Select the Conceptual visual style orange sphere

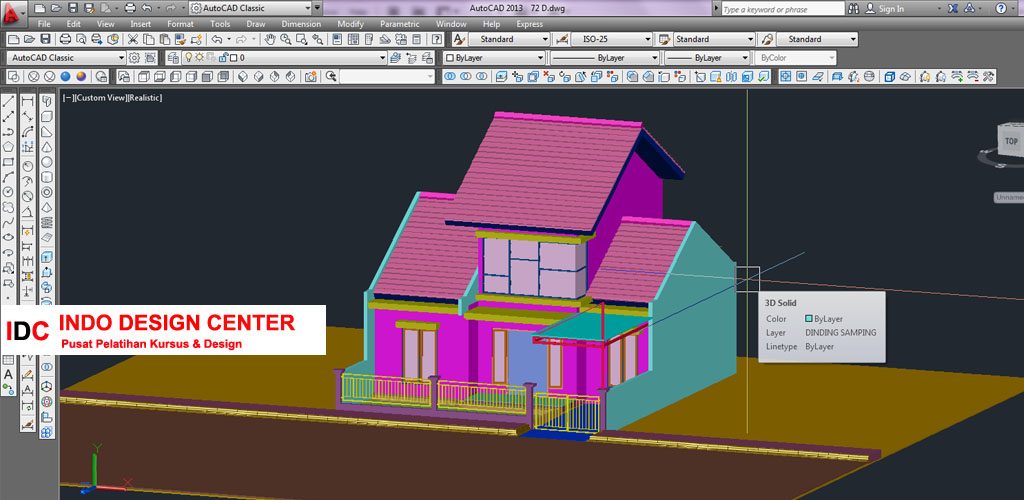(x=81, y=76)
